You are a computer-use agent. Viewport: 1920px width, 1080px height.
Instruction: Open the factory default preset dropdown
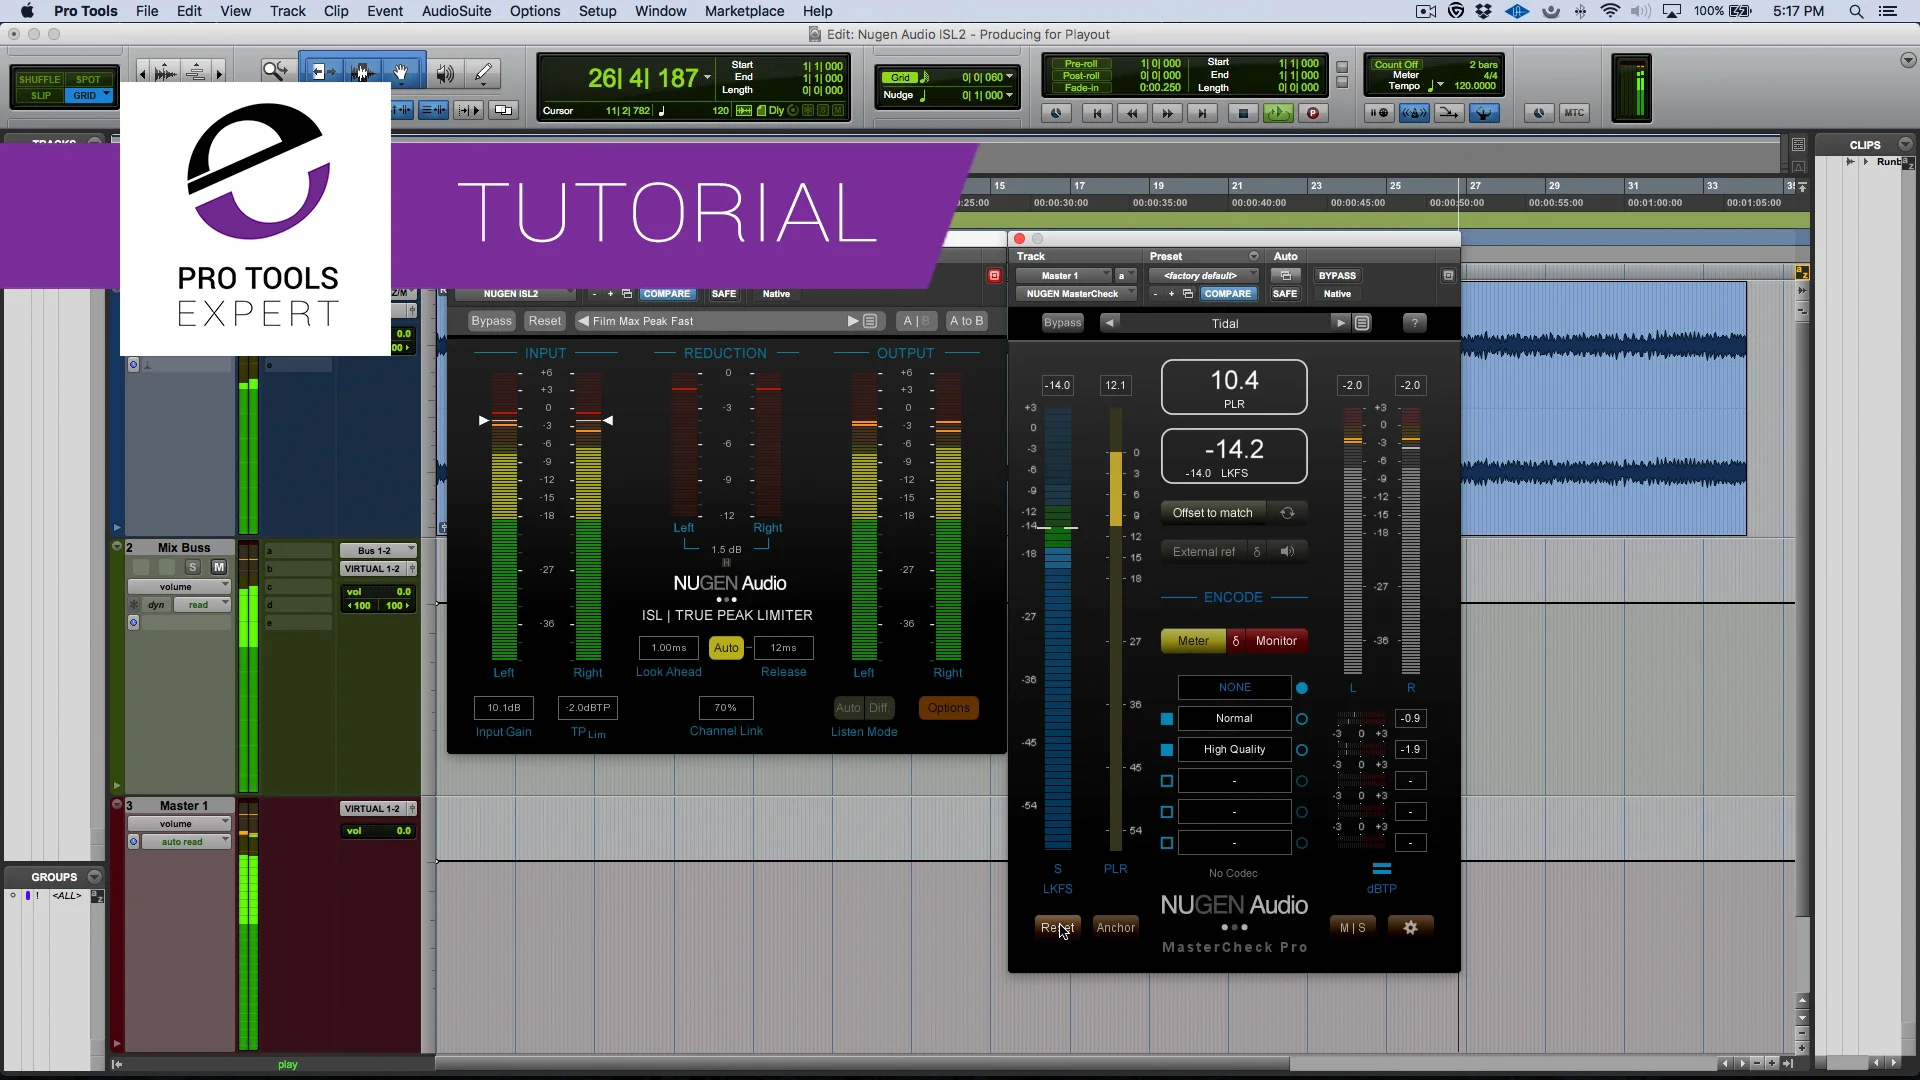point(1202,275)
